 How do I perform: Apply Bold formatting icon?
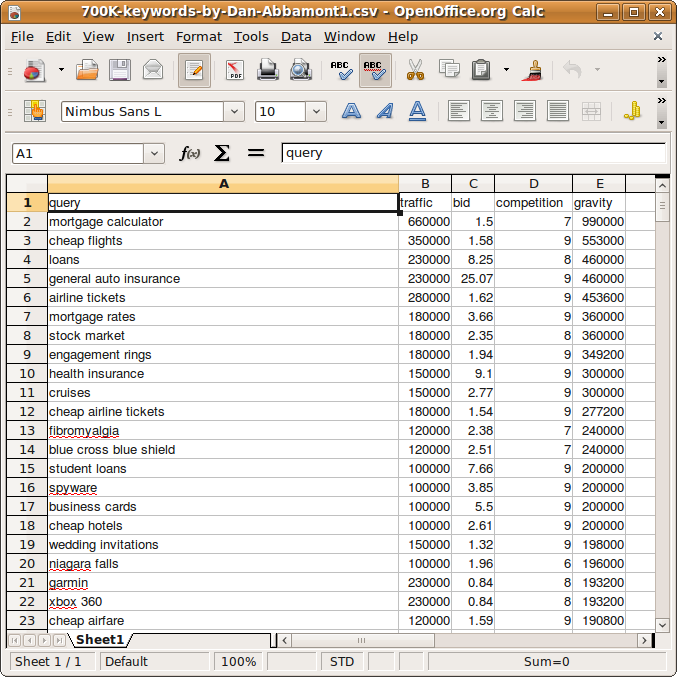[351, 111]
